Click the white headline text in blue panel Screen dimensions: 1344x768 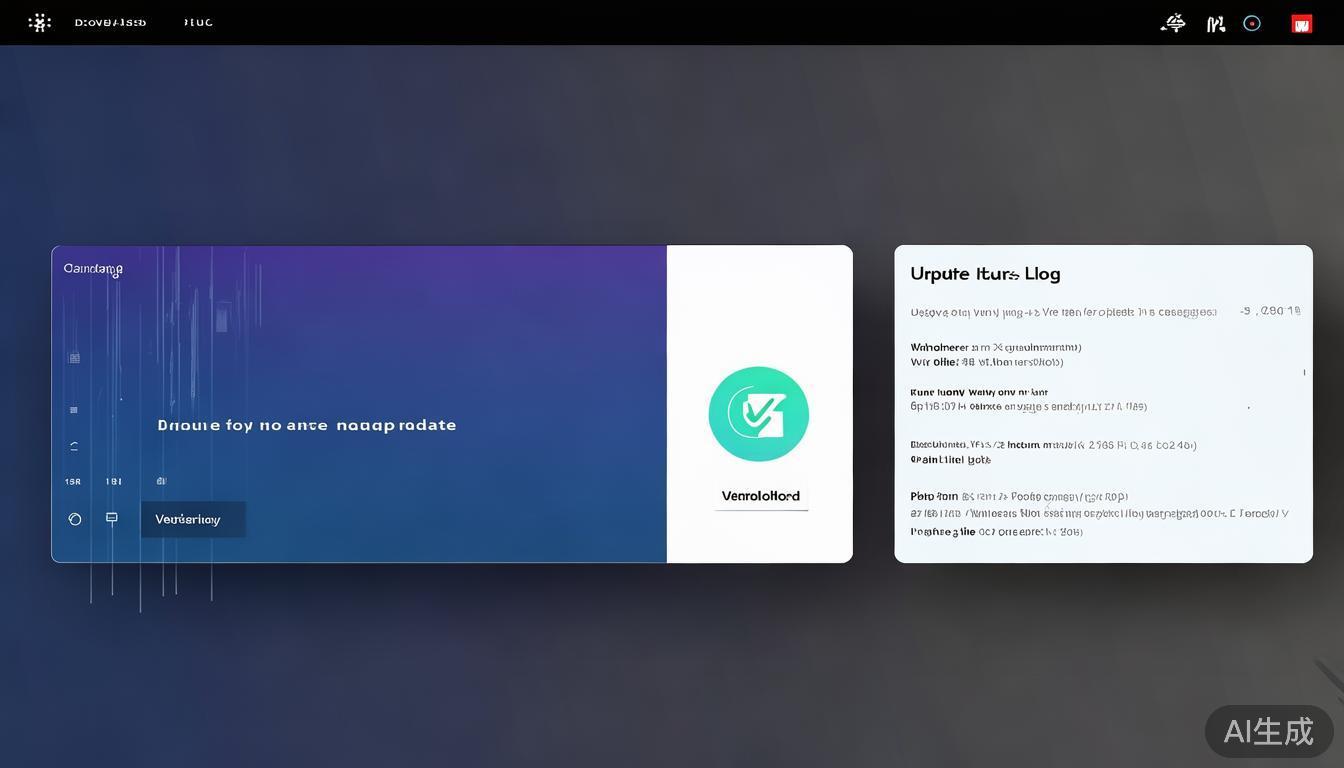(307, 425)
